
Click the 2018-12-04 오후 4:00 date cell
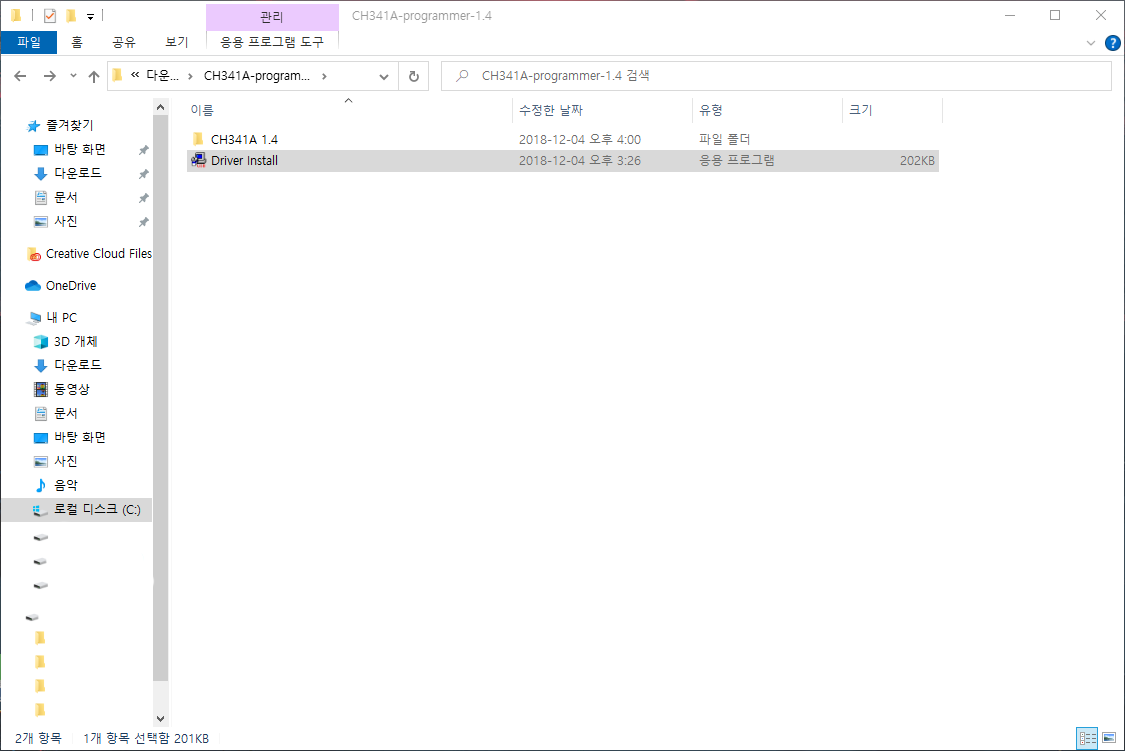(580, 139)
